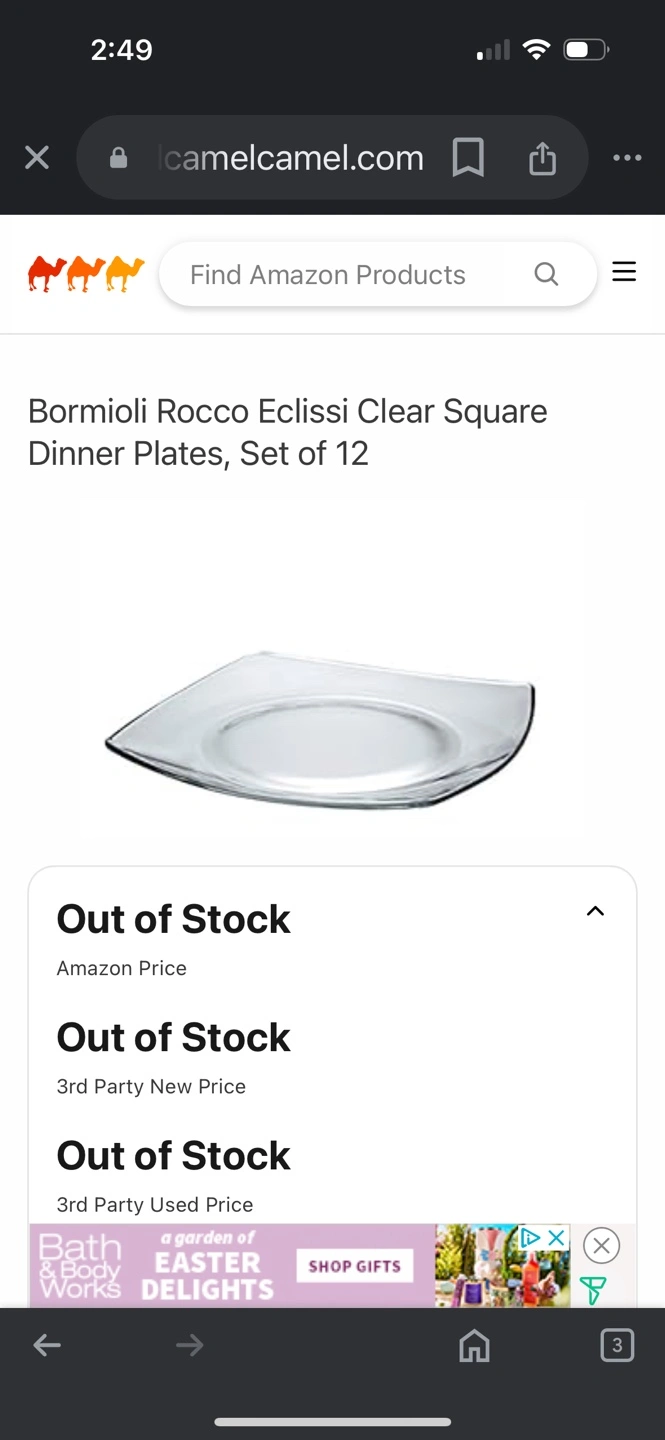Collapse the price panel with chevron
Image resolution: width=665 pixels, height=1440 pixels.
tap(595, 911)
